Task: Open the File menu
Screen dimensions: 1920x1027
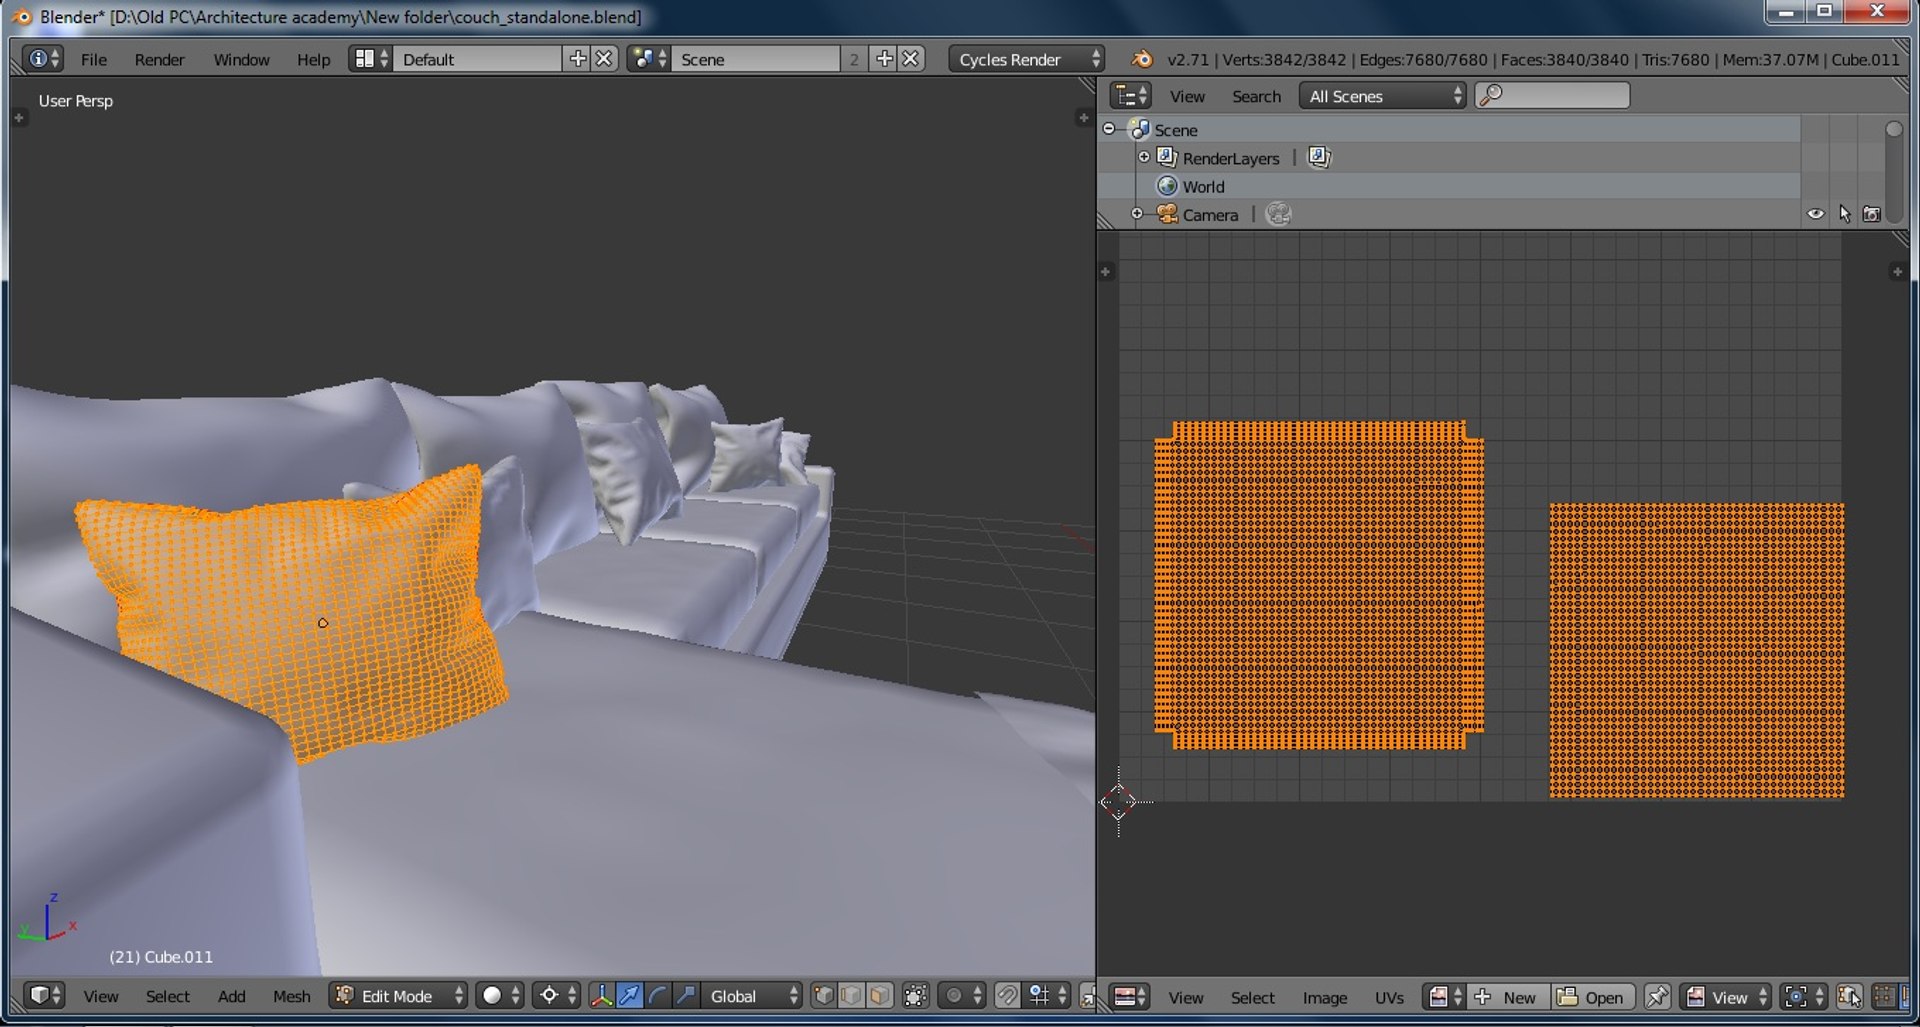Action: coord(94,59)
